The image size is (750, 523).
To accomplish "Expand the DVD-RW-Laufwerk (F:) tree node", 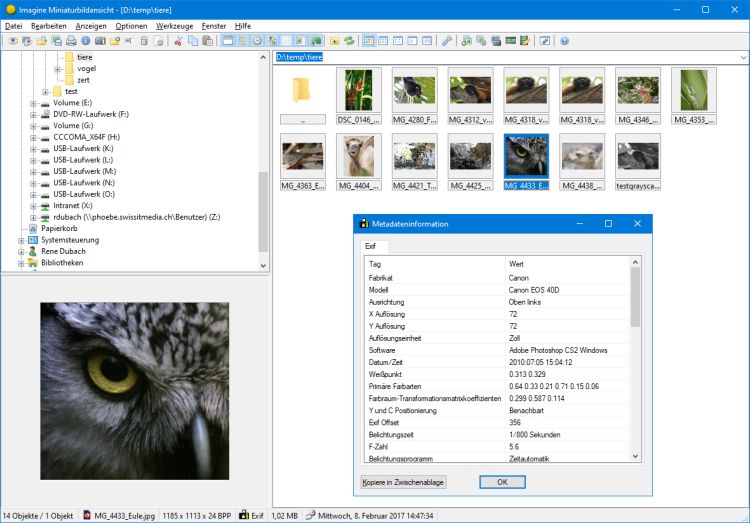I will 35,114.
